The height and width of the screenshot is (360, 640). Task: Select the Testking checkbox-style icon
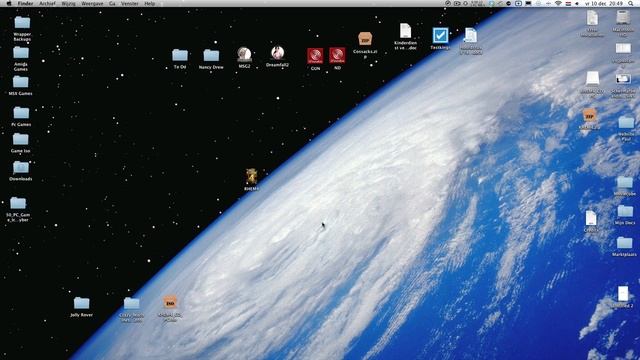point(440,36)
